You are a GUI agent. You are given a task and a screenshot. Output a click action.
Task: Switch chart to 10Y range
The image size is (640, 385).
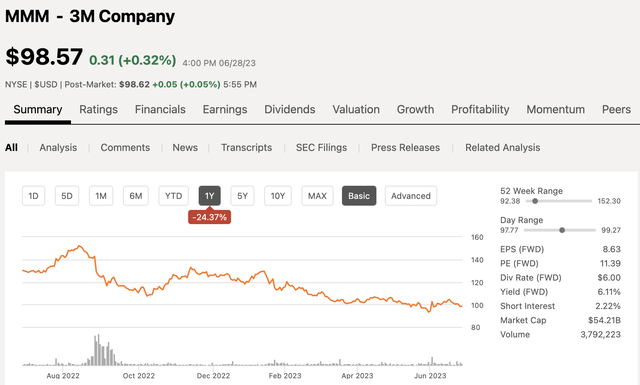coord(278,196)
